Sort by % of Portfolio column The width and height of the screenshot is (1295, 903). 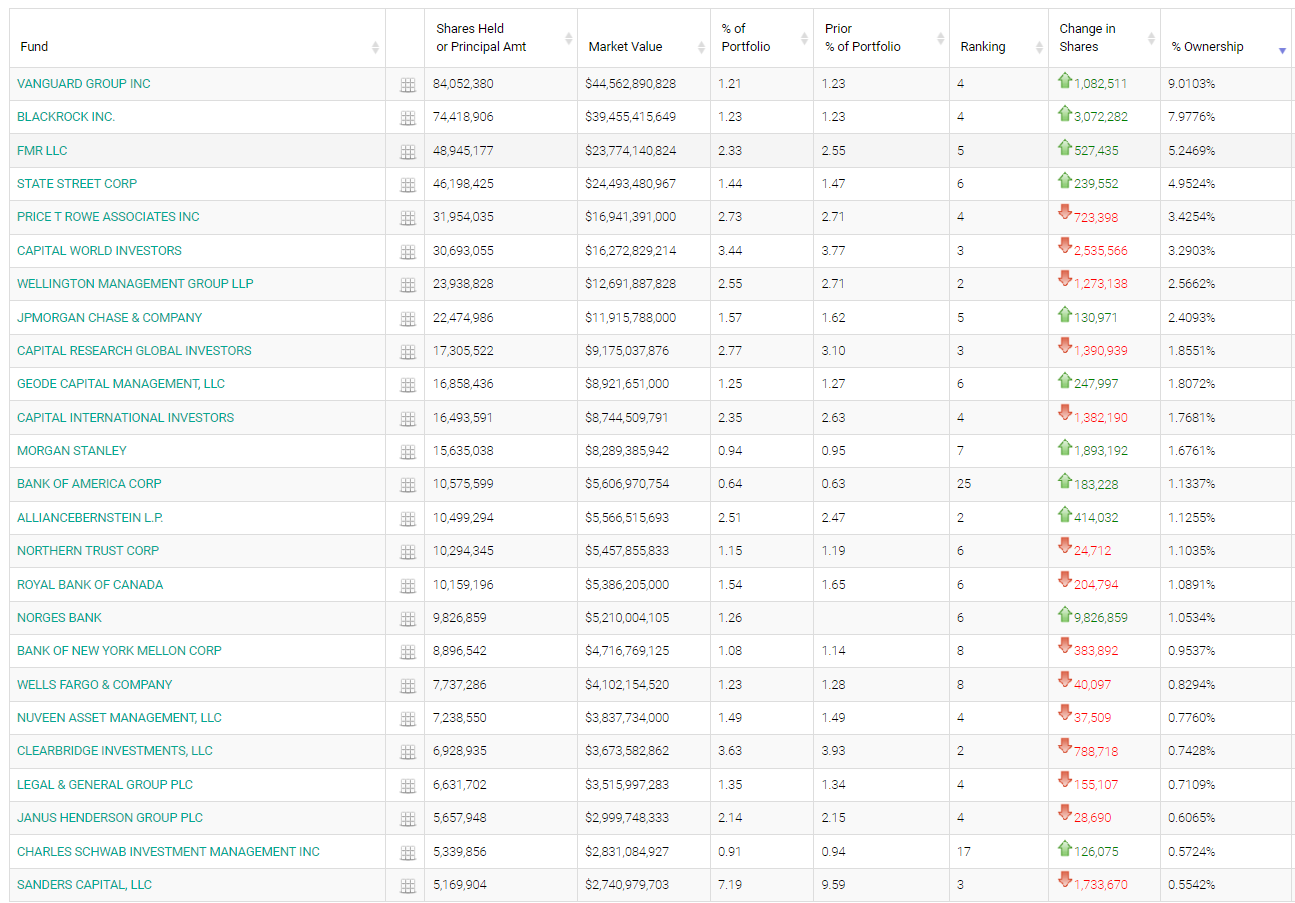point(762,38)
